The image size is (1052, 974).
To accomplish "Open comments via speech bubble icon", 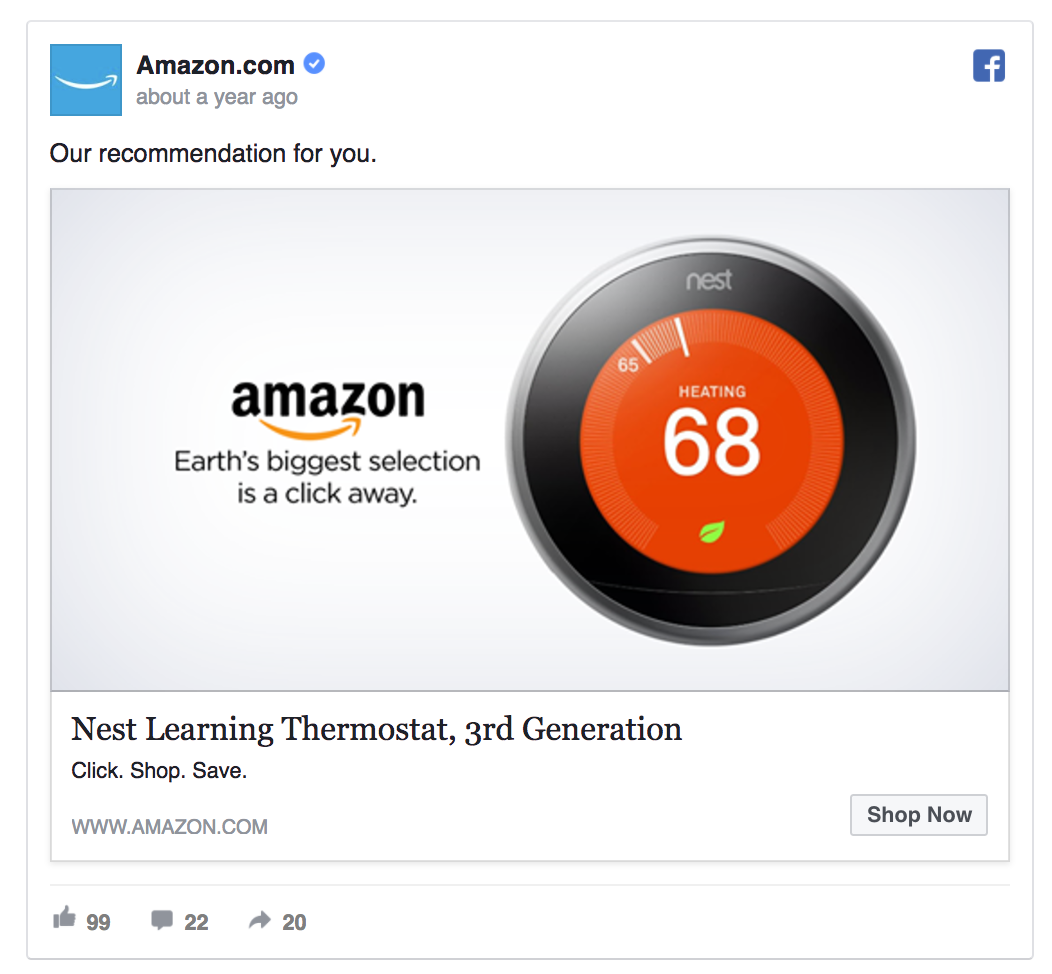I will point(162,920).
